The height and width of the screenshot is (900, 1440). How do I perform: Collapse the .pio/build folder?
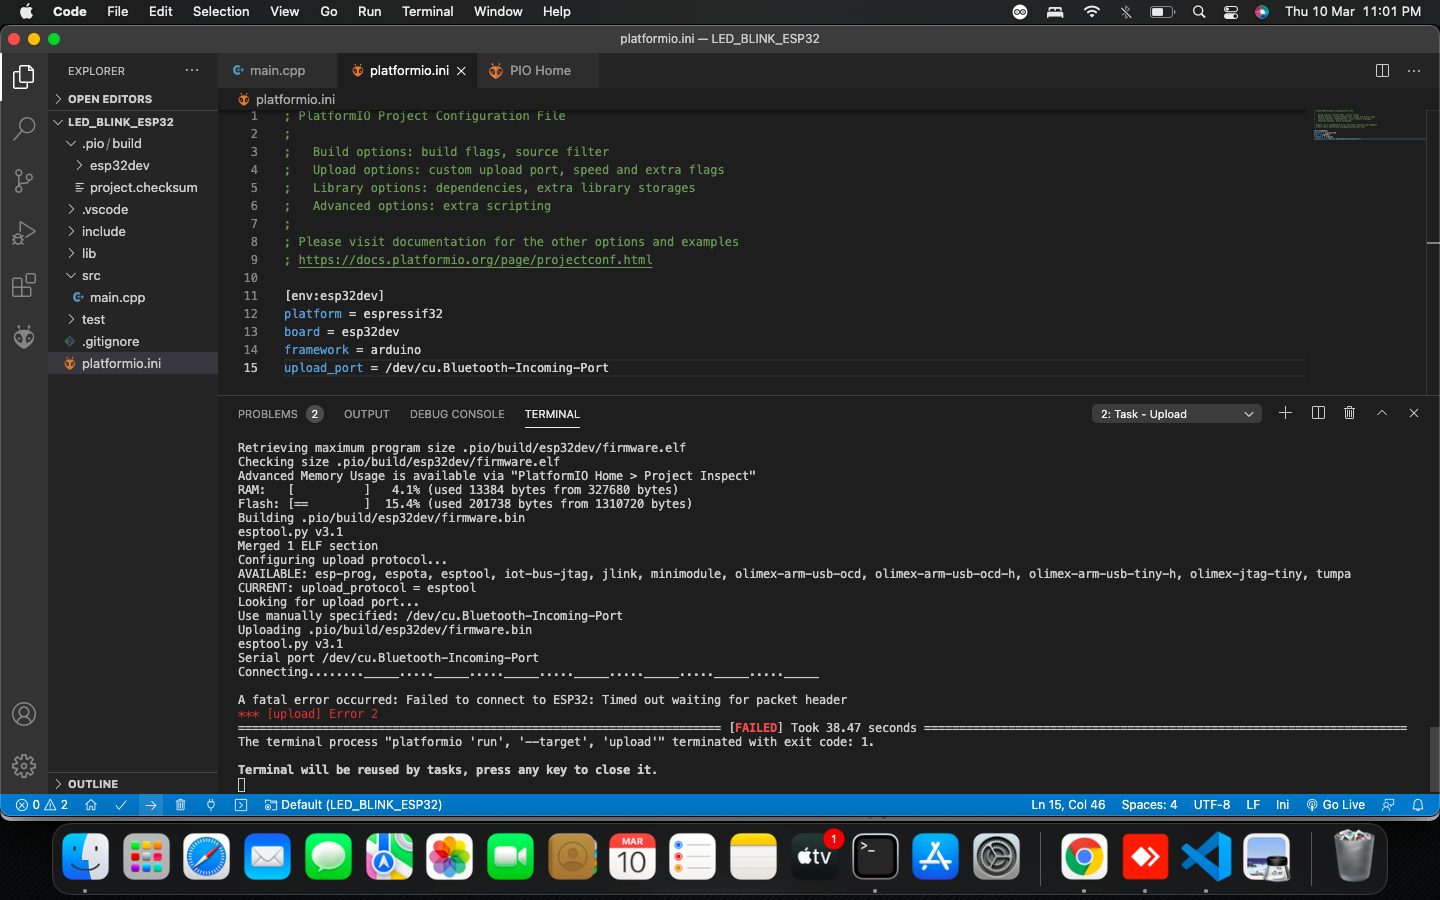click(133, 144)
